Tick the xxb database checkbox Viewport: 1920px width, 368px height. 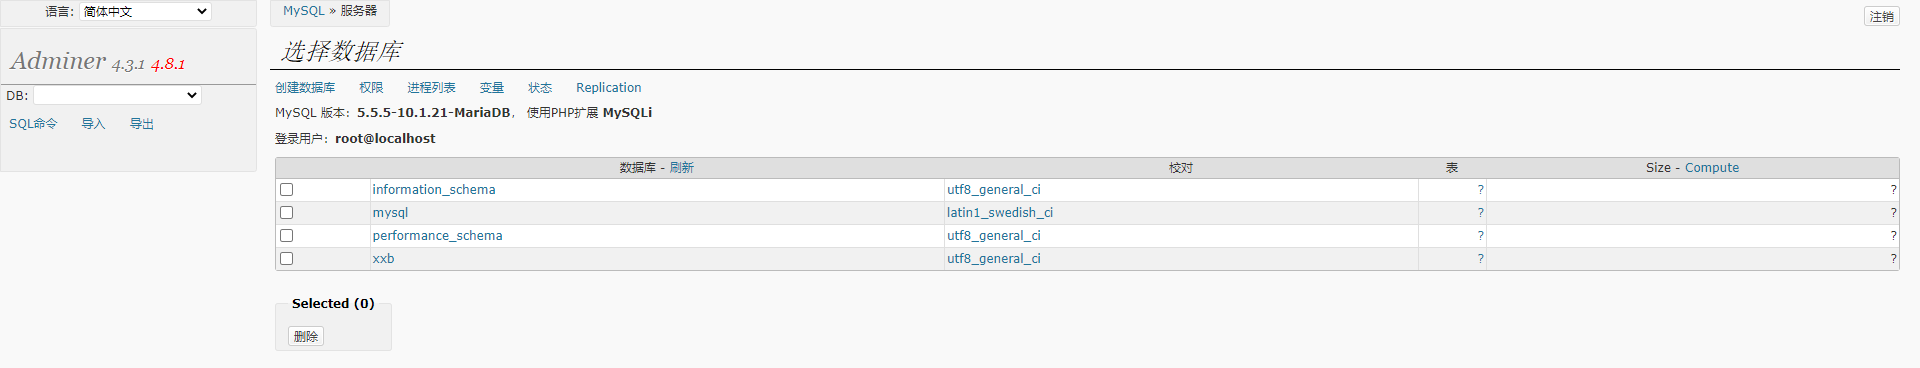point(287,259)
